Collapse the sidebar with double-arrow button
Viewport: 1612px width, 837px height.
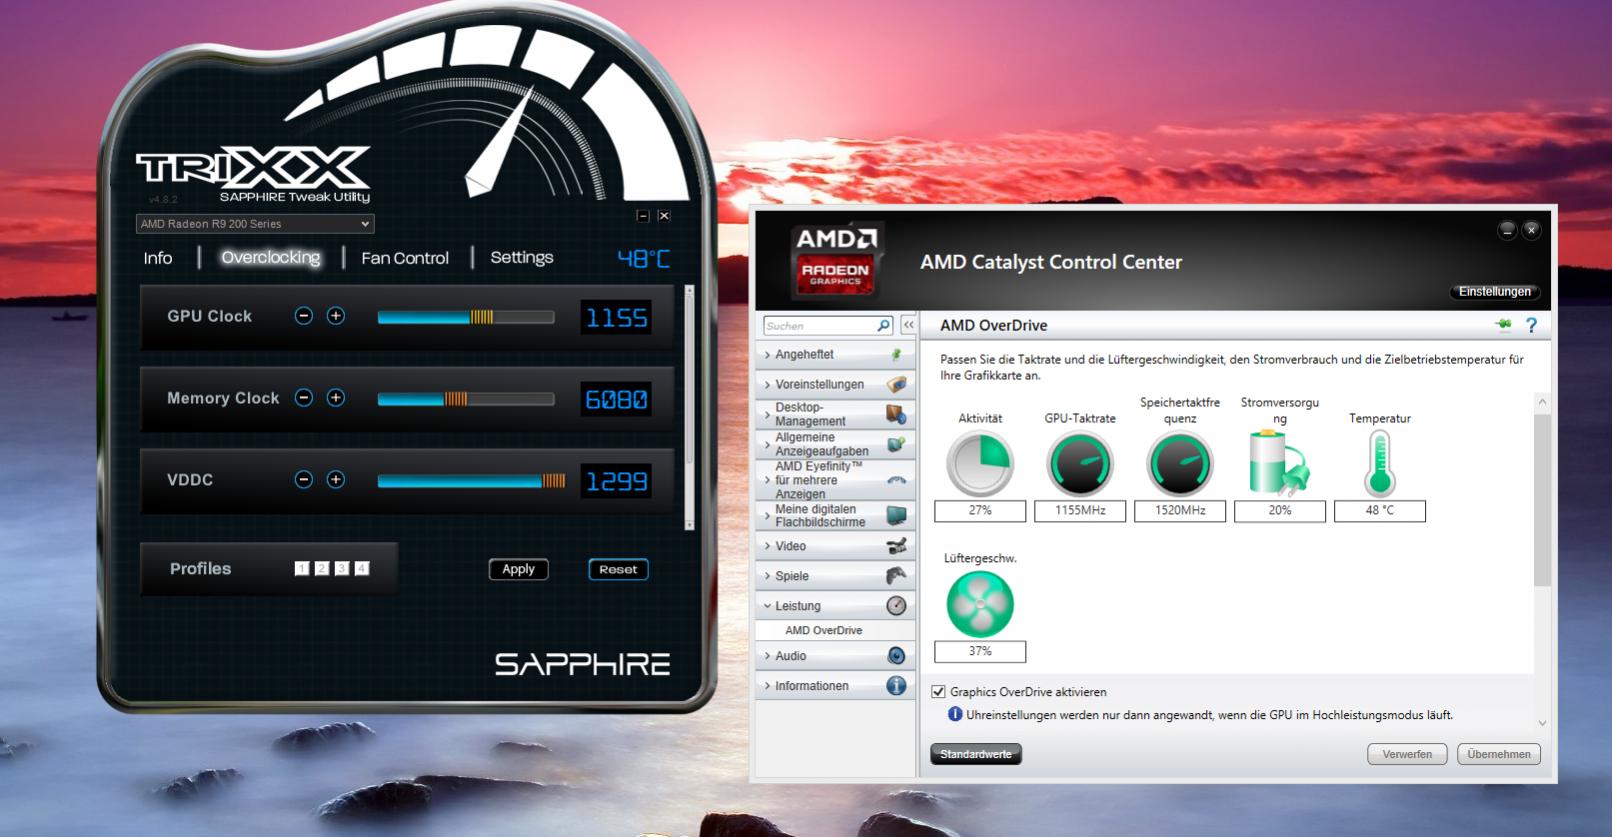click(908, 326)
